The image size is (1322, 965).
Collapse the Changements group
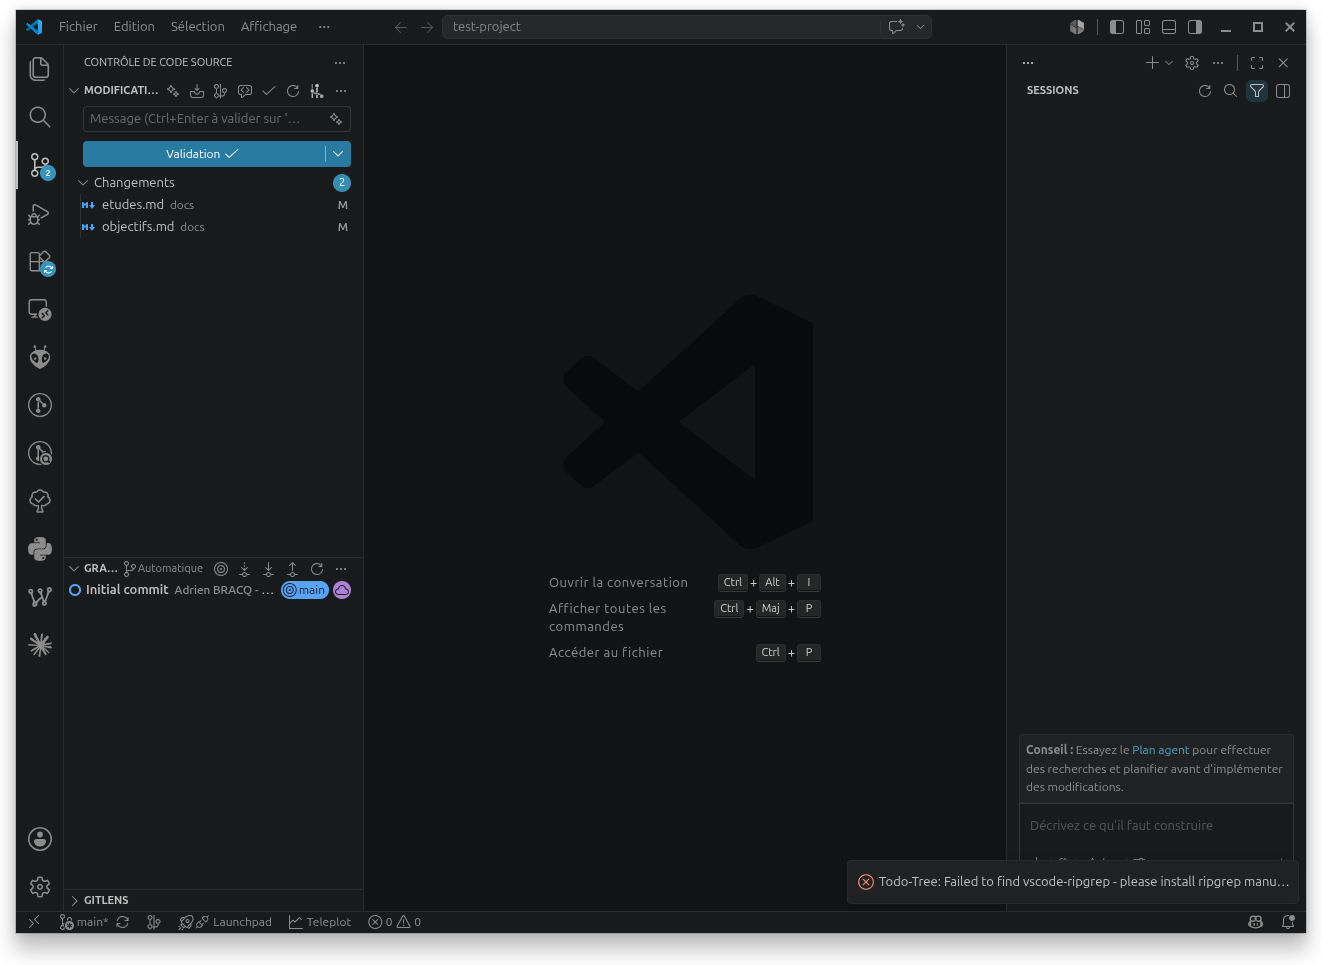[x=83, y=183]
